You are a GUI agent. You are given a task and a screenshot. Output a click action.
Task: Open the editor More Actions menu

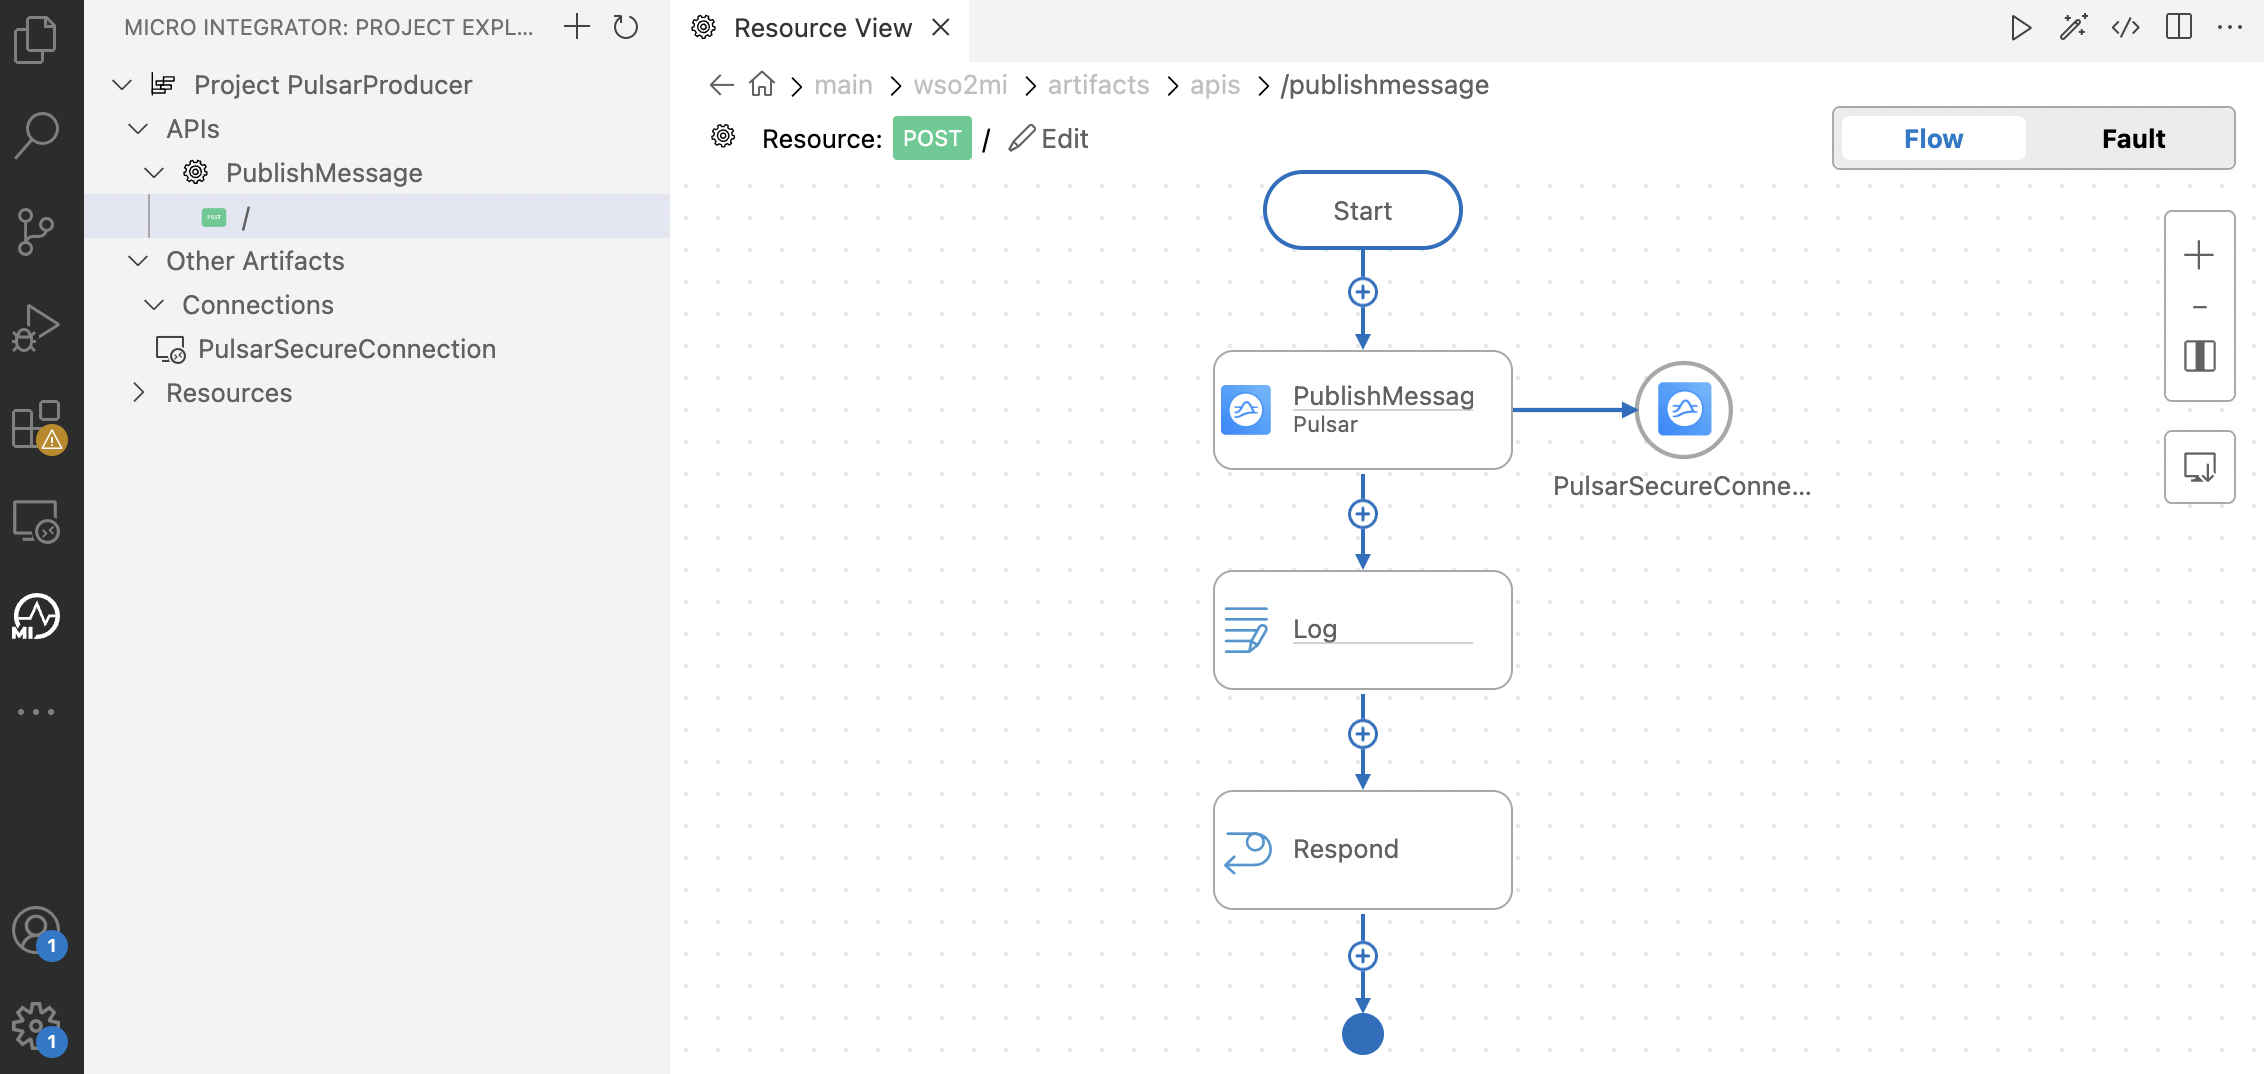[2230, 28]
